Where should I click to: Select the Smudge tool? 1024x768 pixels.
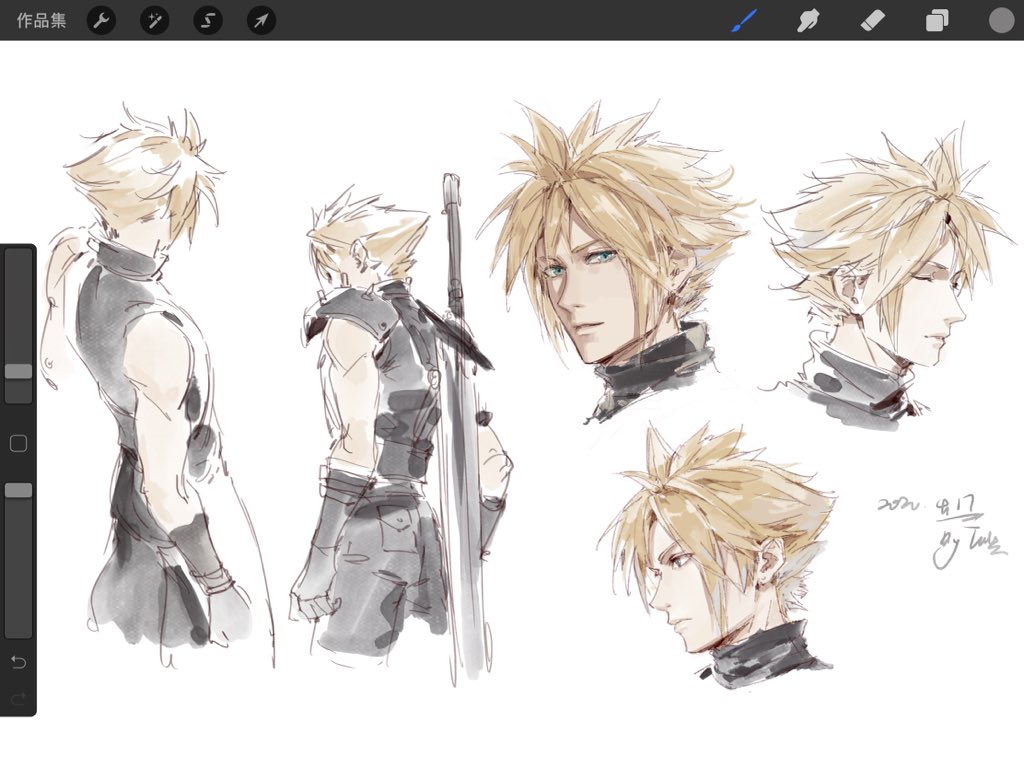click(x=808, y=21)
